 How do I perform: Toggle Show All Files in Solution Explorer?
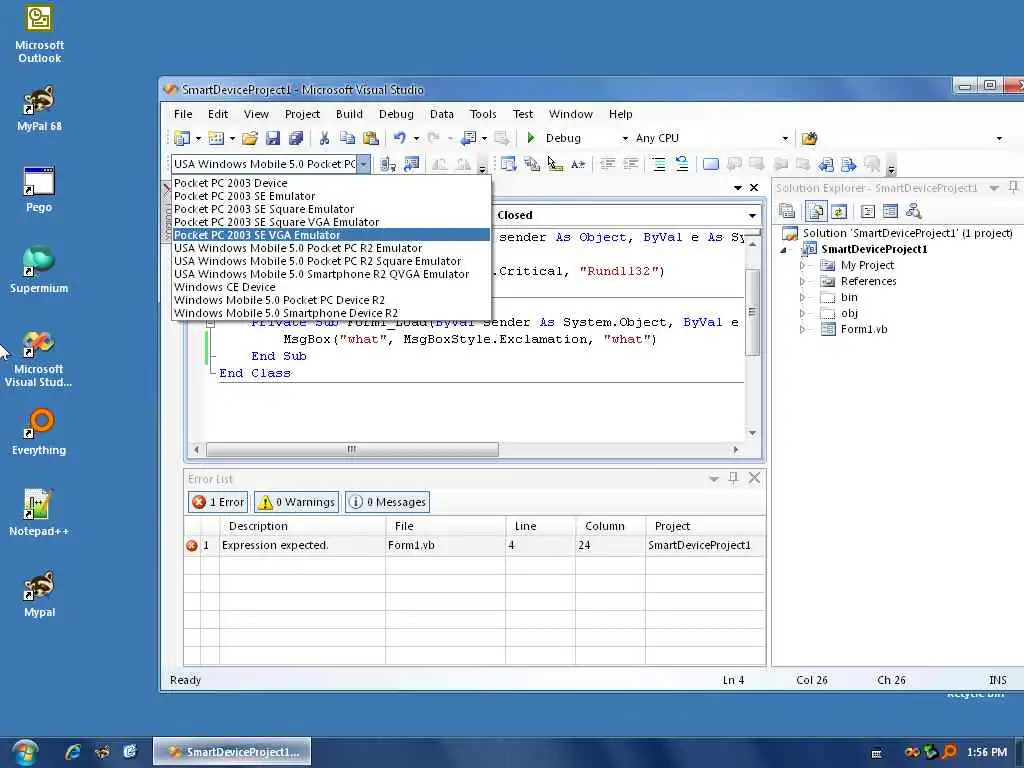[x=816, y=211]
